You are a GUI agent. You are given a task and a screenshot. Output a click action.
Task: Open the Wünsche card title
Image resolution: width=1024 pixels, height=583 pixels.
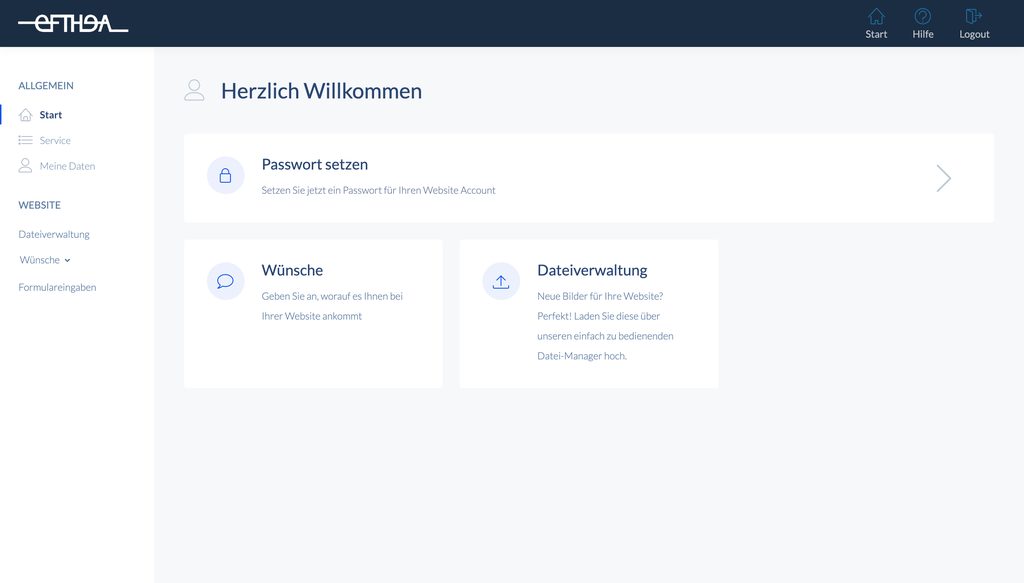(292, 270)
